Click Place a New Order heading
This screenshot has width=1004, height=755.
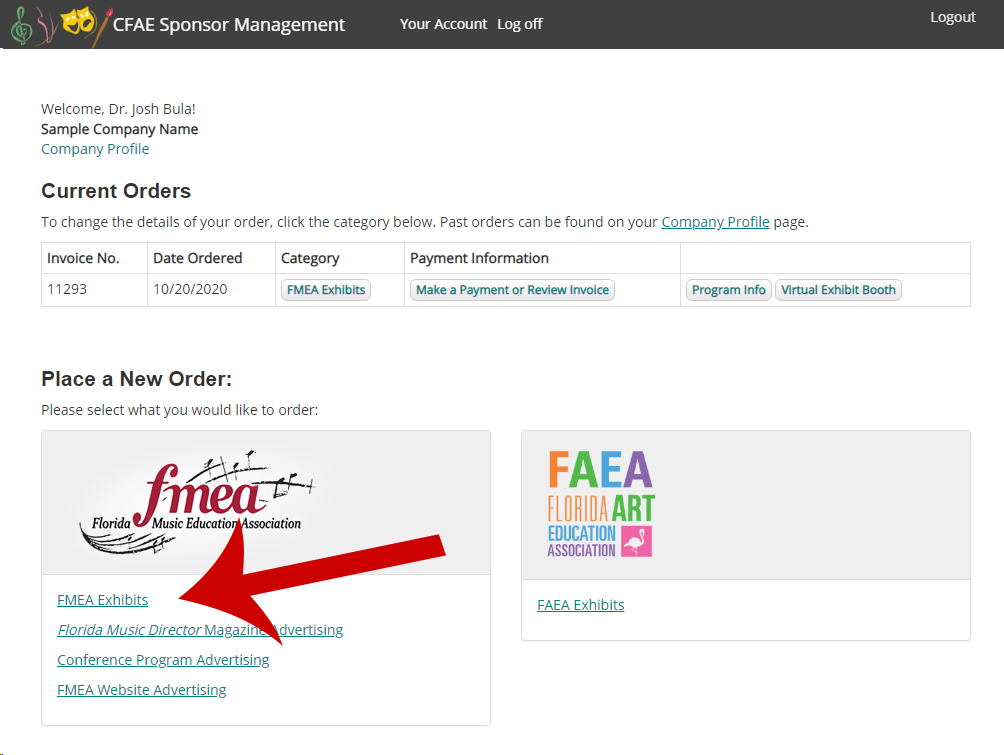pyautogui.click(x=136, y=379)
